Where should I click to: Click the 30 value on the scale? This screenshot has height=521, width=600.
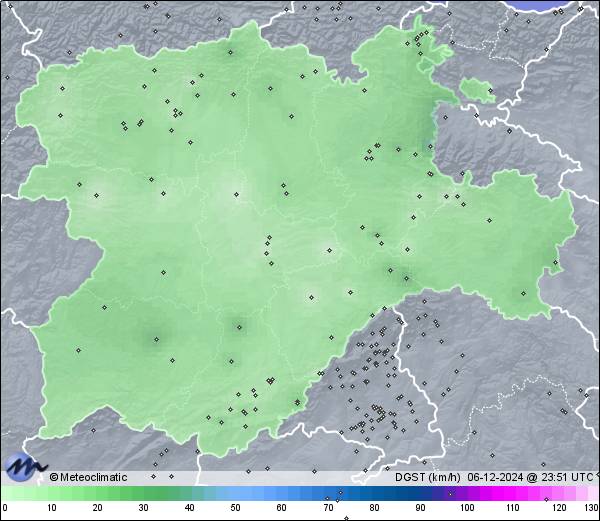[143, 508]
